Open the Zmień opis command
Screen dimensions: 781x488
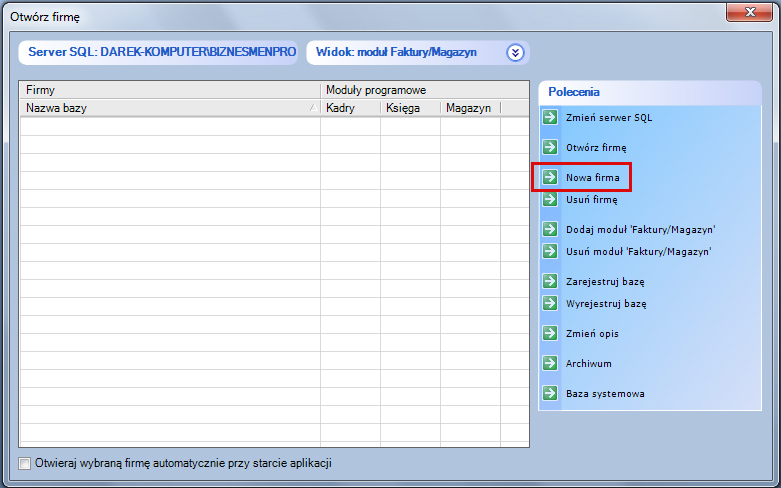(592, 334)
